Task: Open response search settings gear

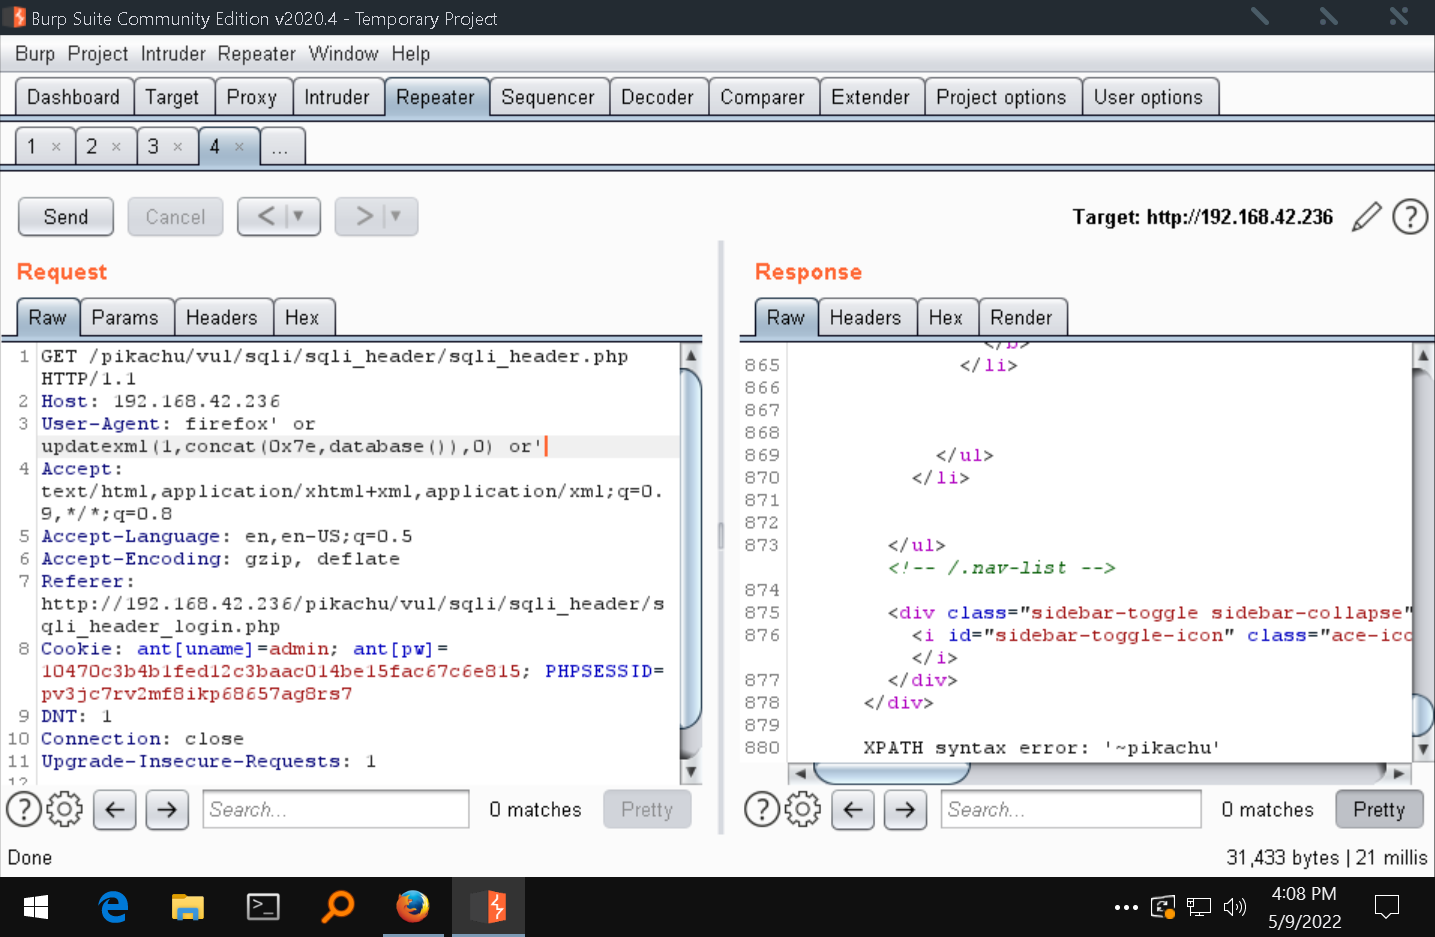Action: (x=803, y=809)
